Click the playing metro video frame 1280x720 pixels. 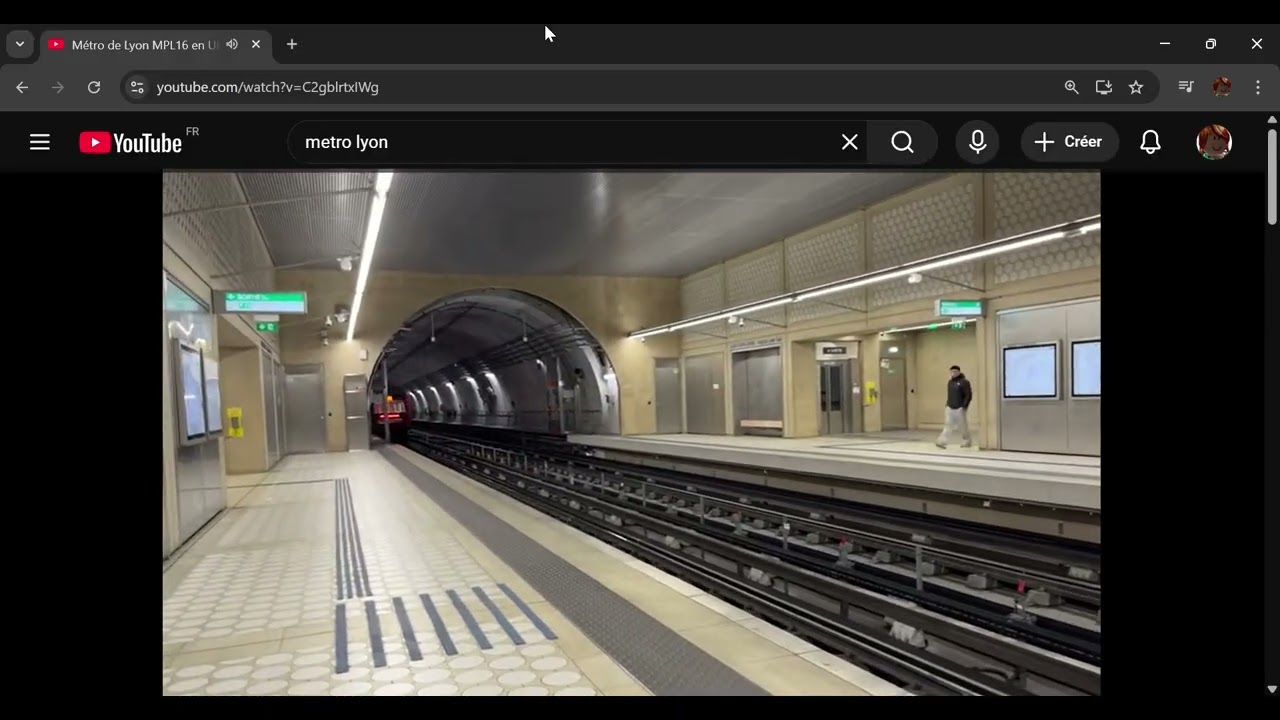pyautogui.click(x=631, y=433)
